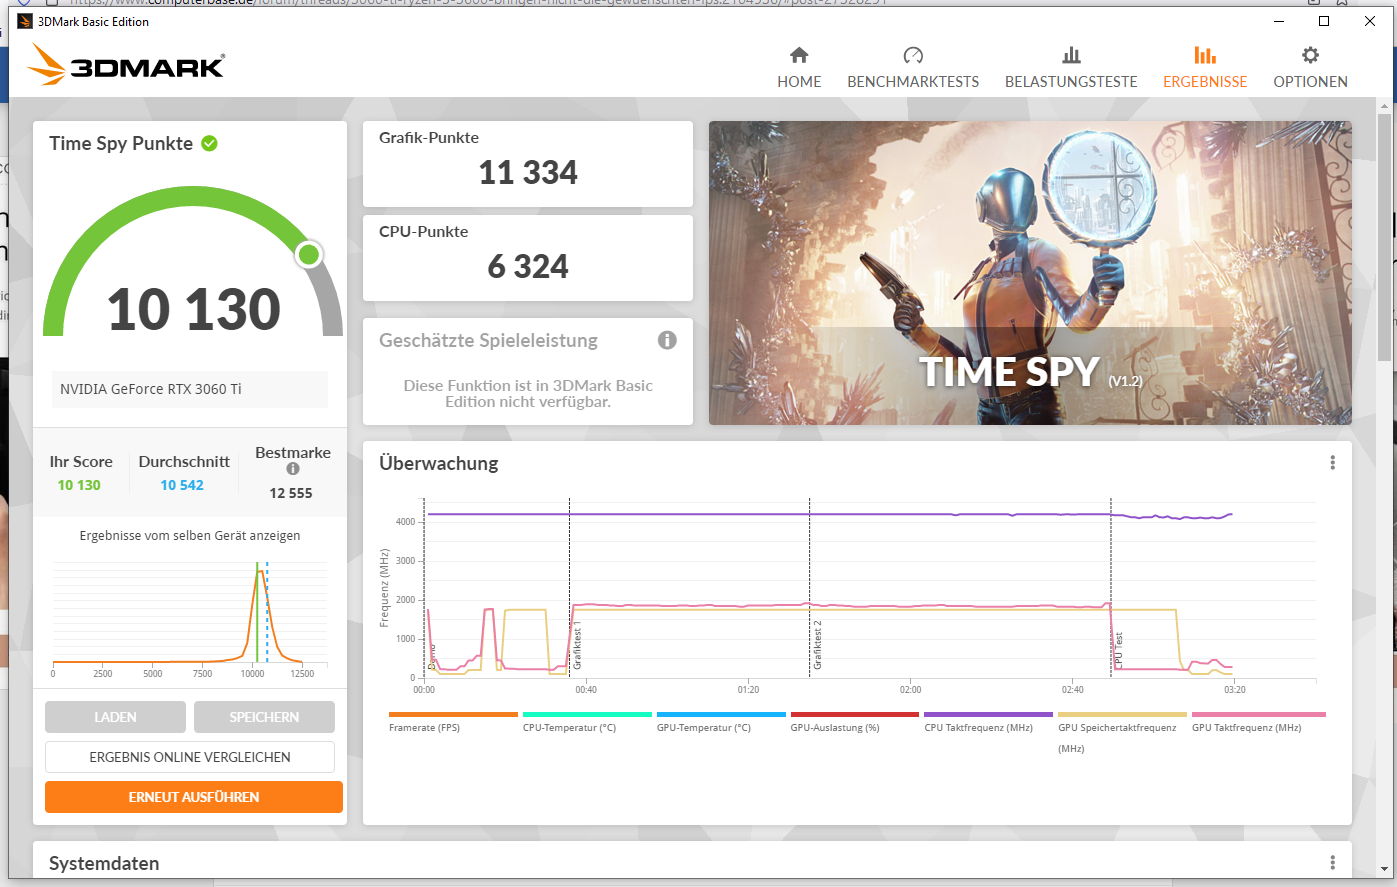Open the three-dot menu for Systemdaten
1397x887 pixels.
[x=1332, y=863]
